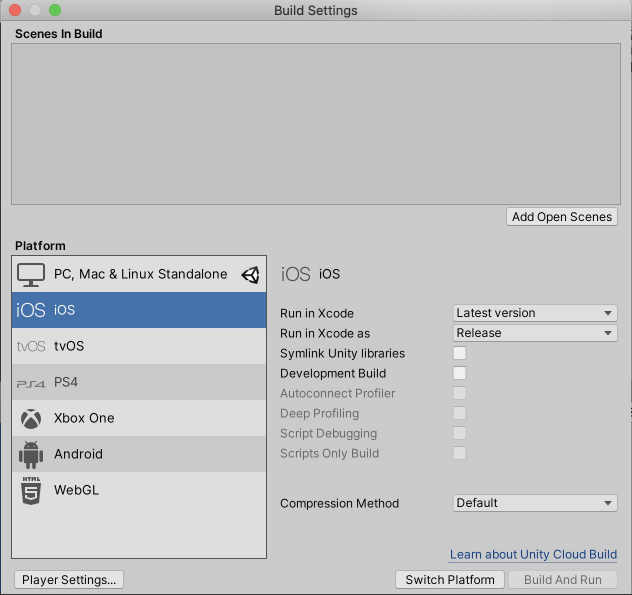Select Xbox One platform
The height and width of the screenshot is (595, 632).
(139, 418)
